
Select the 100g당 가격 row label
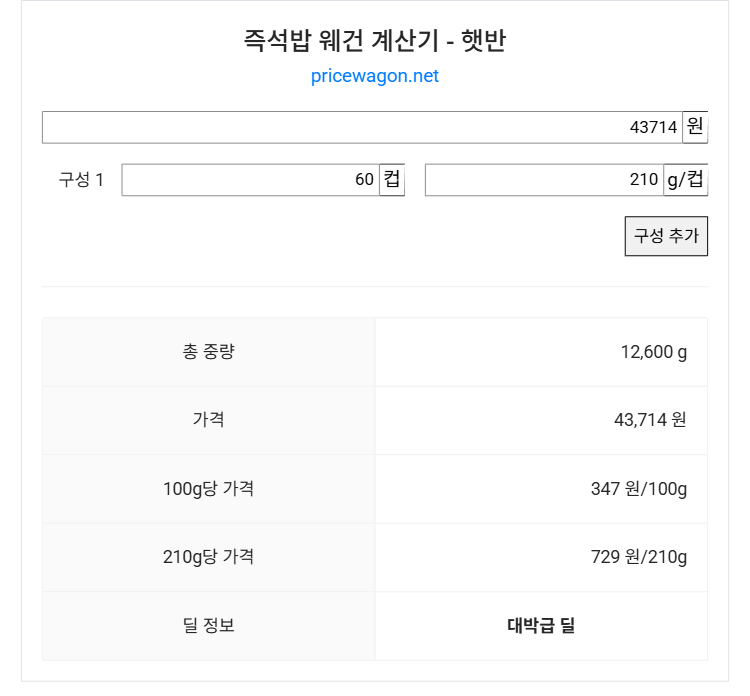pos(208,489)
